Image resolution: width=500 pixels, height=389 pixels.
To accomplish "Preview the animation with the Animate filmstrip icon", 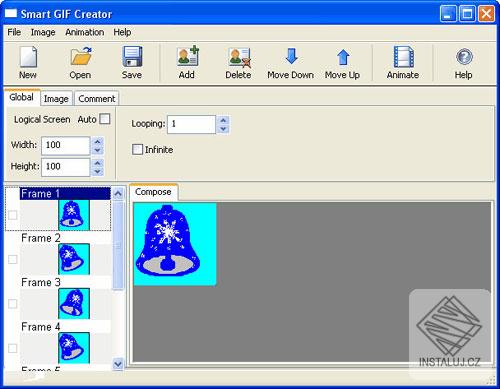I will (404, 57).
